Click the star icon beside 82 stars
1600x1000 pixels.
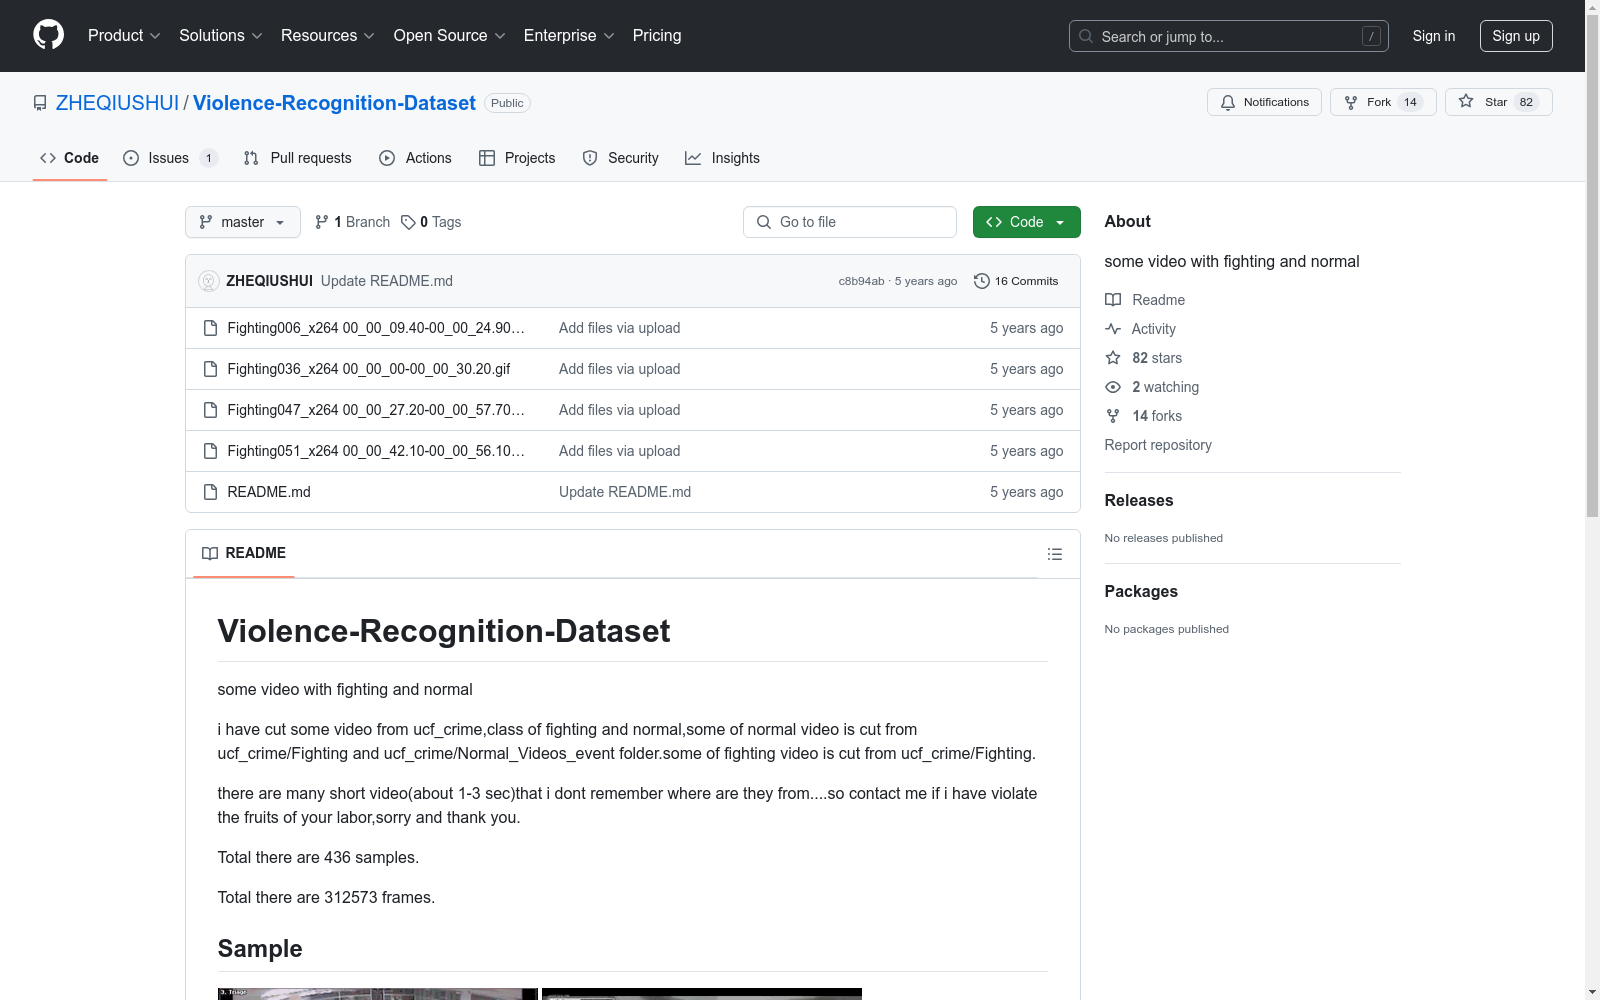[x=1113, y=358]
